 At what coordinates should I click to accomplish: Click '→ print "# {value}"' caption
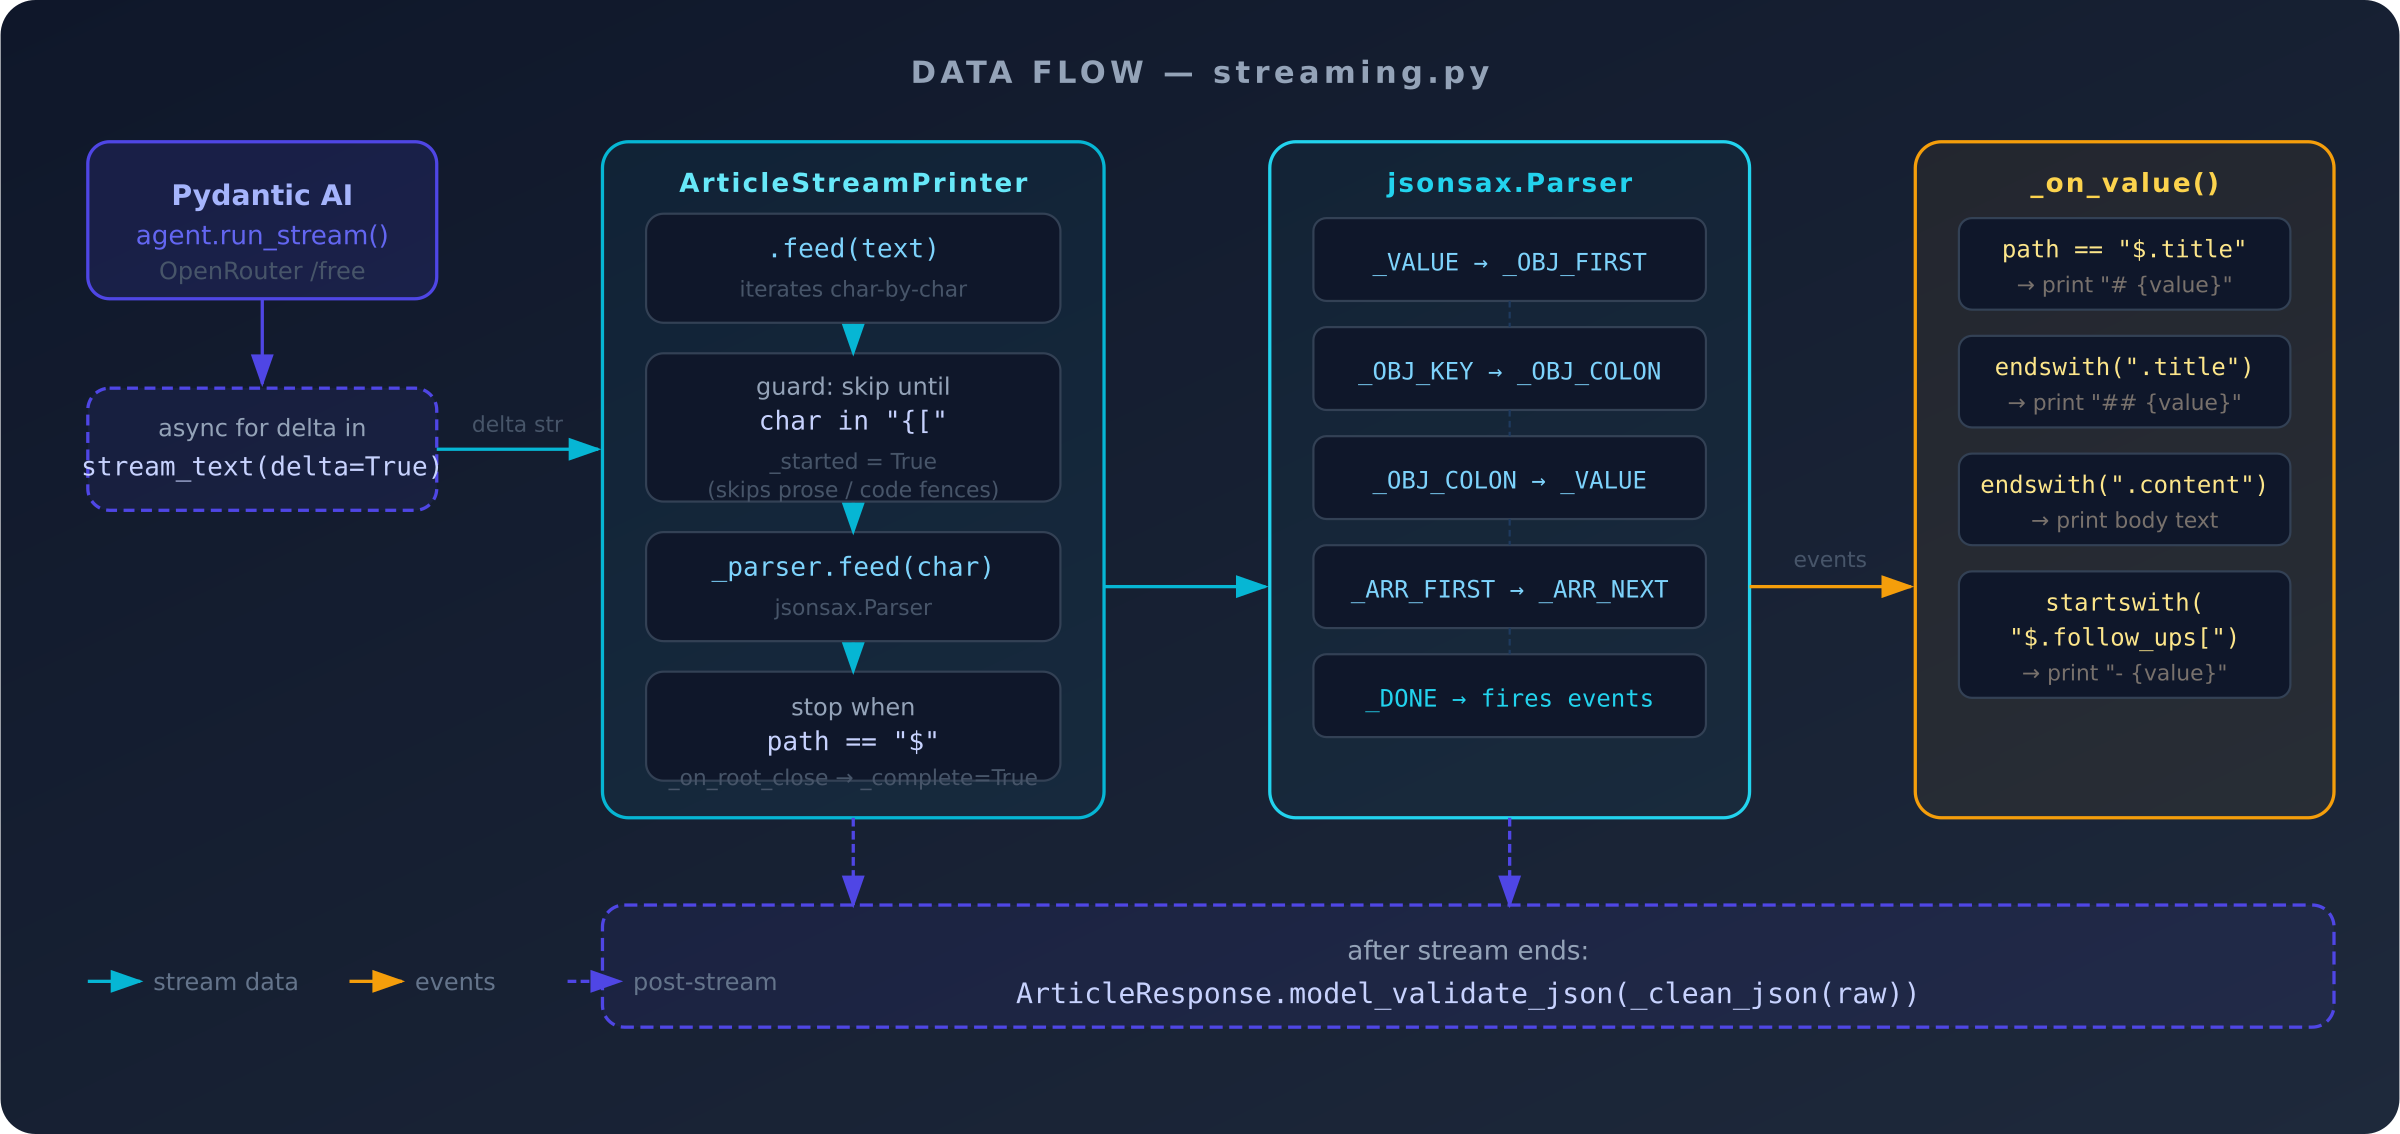[2125, 285]
